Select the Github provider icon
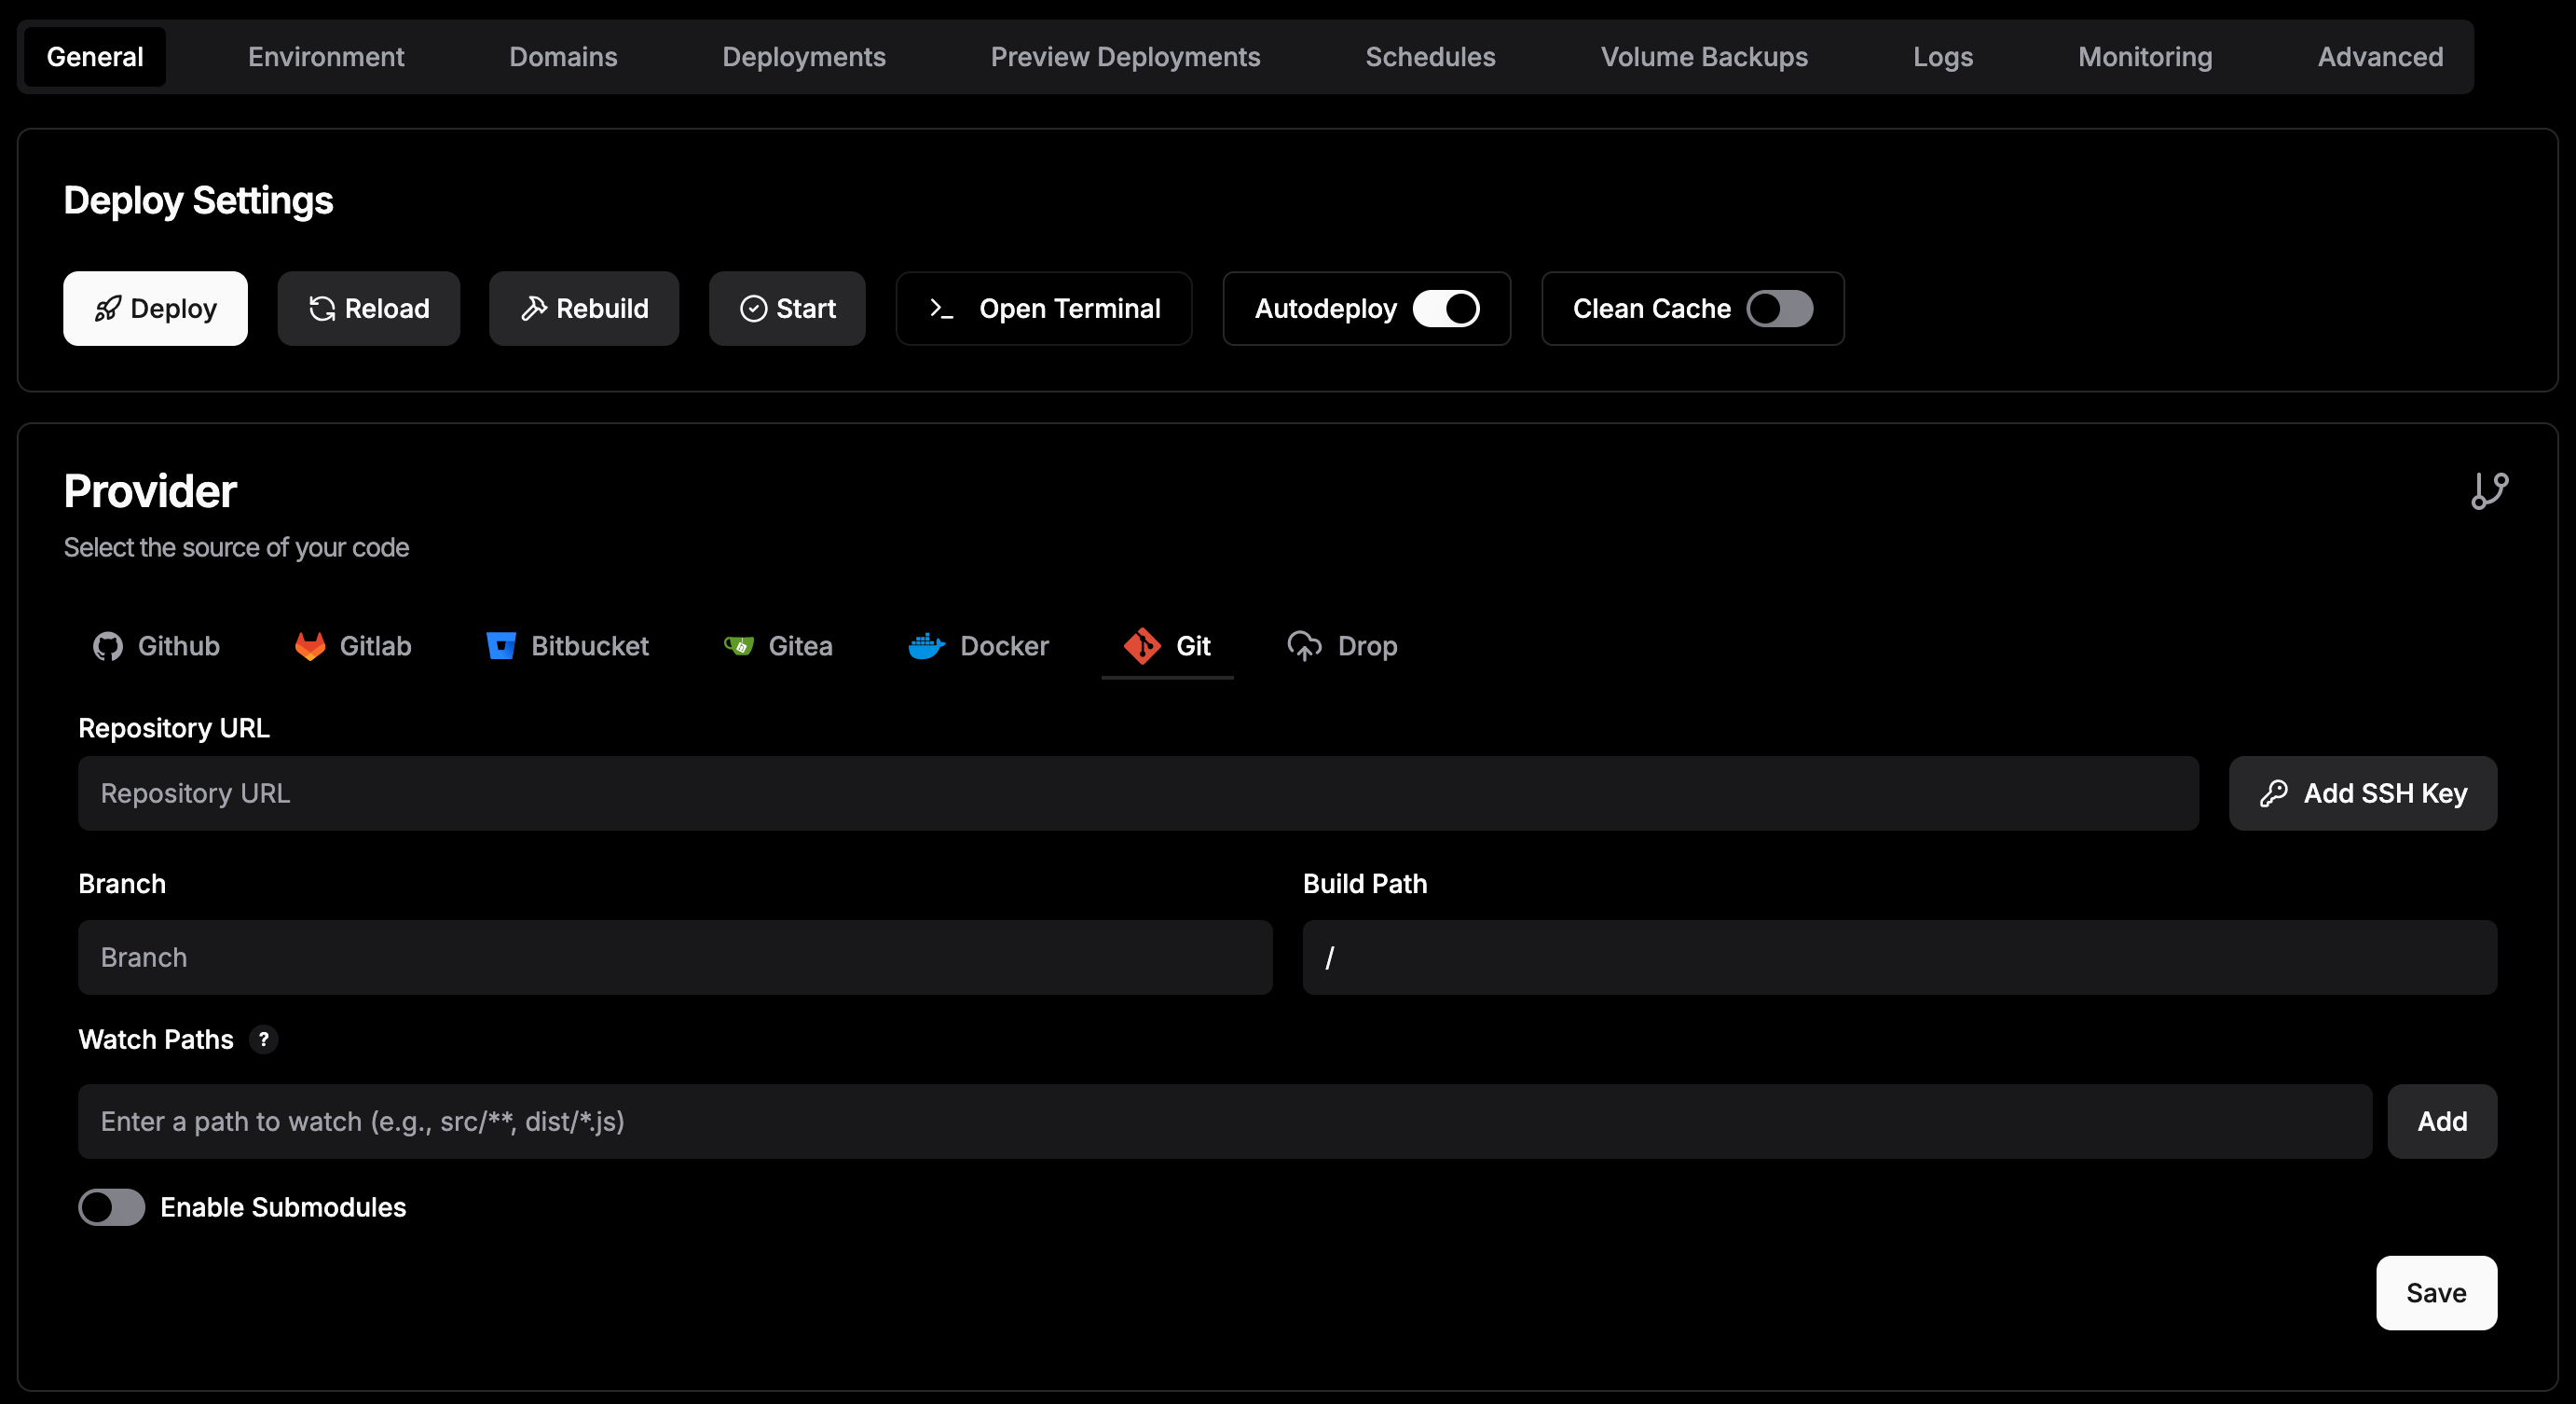2576x1404 pixels. [108, 646]
